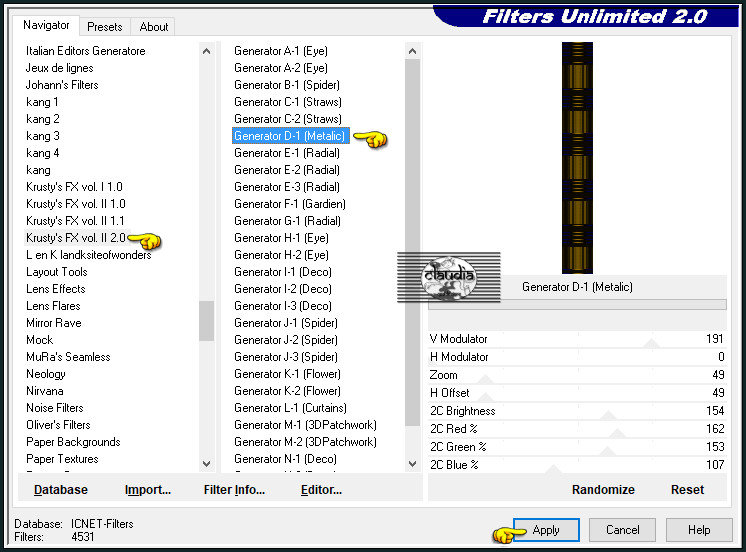Select Nirvana category

point(45,391)
